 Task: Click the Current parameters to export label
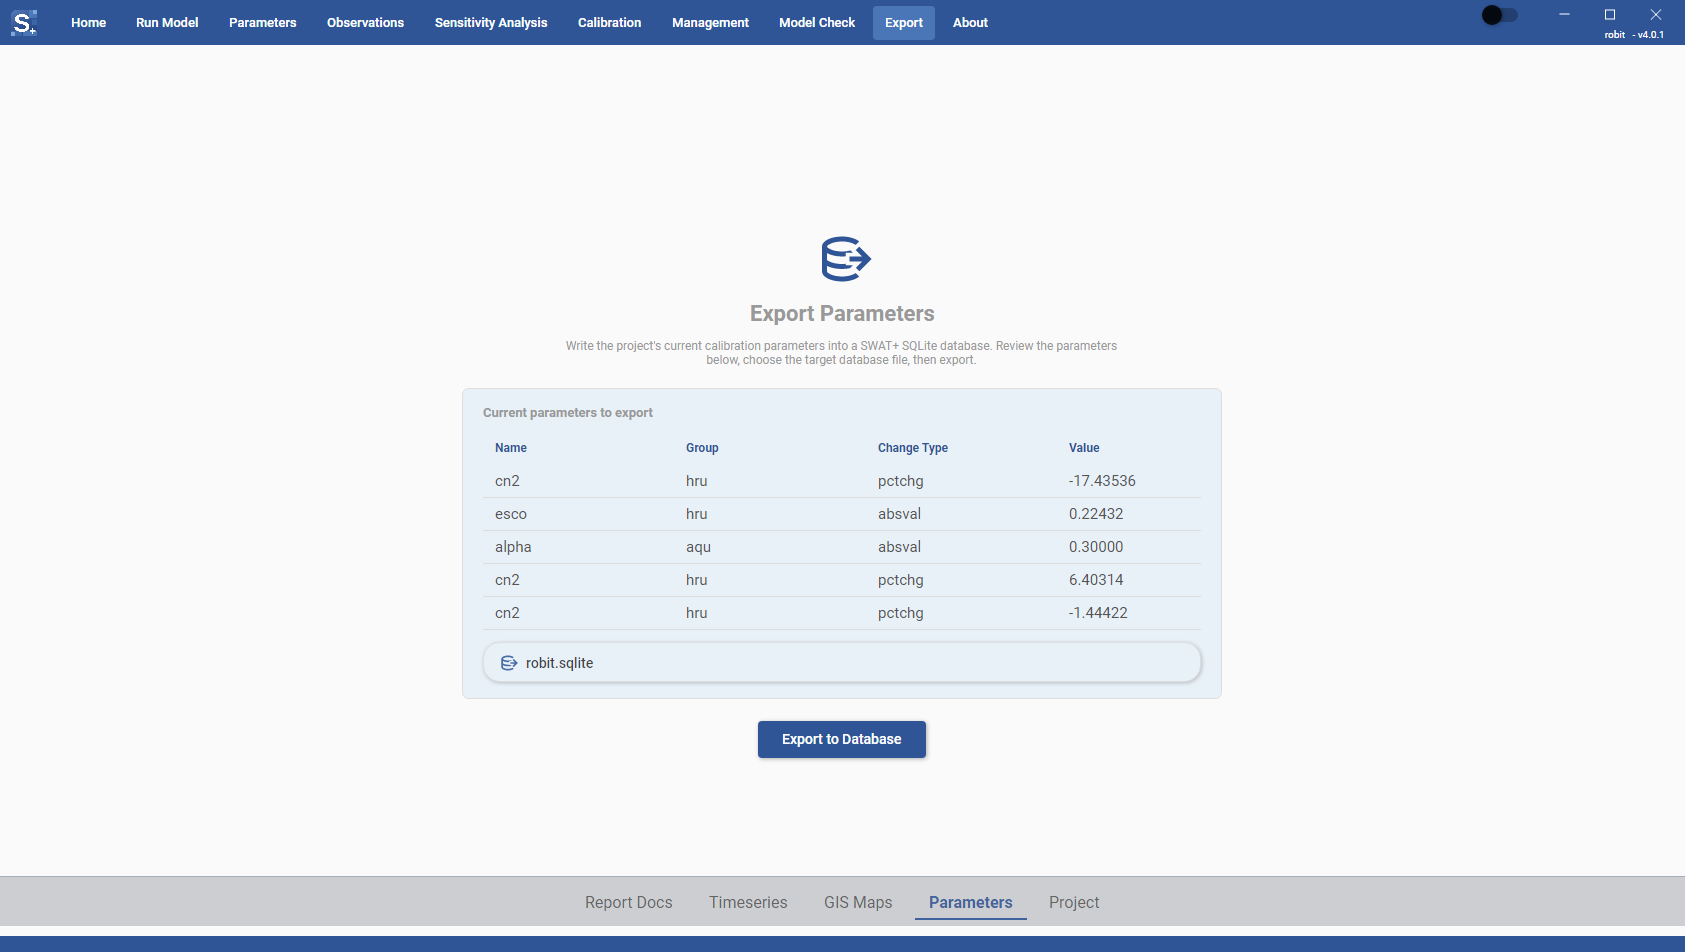coord(568,413)
